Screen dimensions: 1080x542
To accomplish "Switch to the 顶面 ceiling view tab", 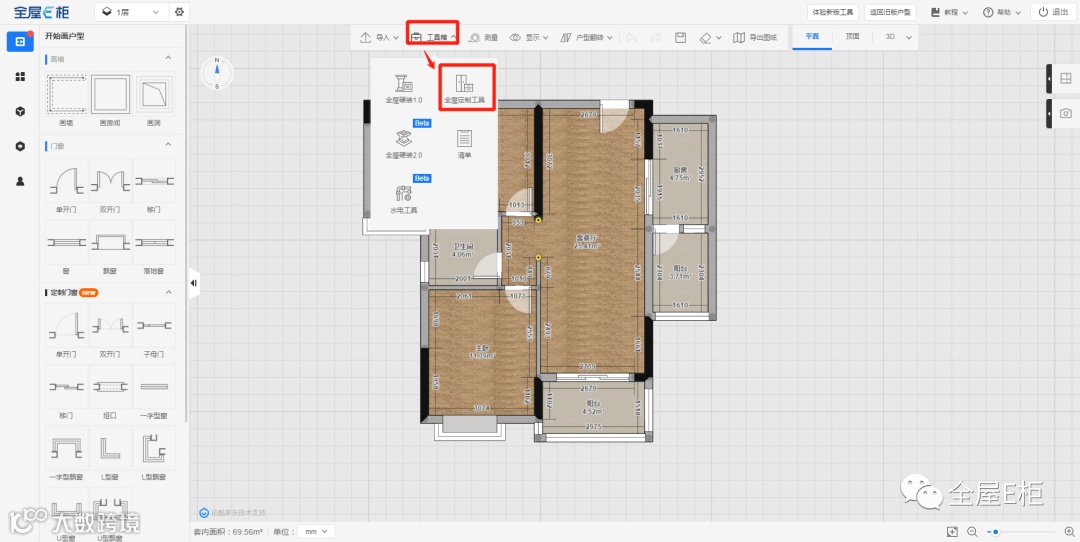I will 852,37.
